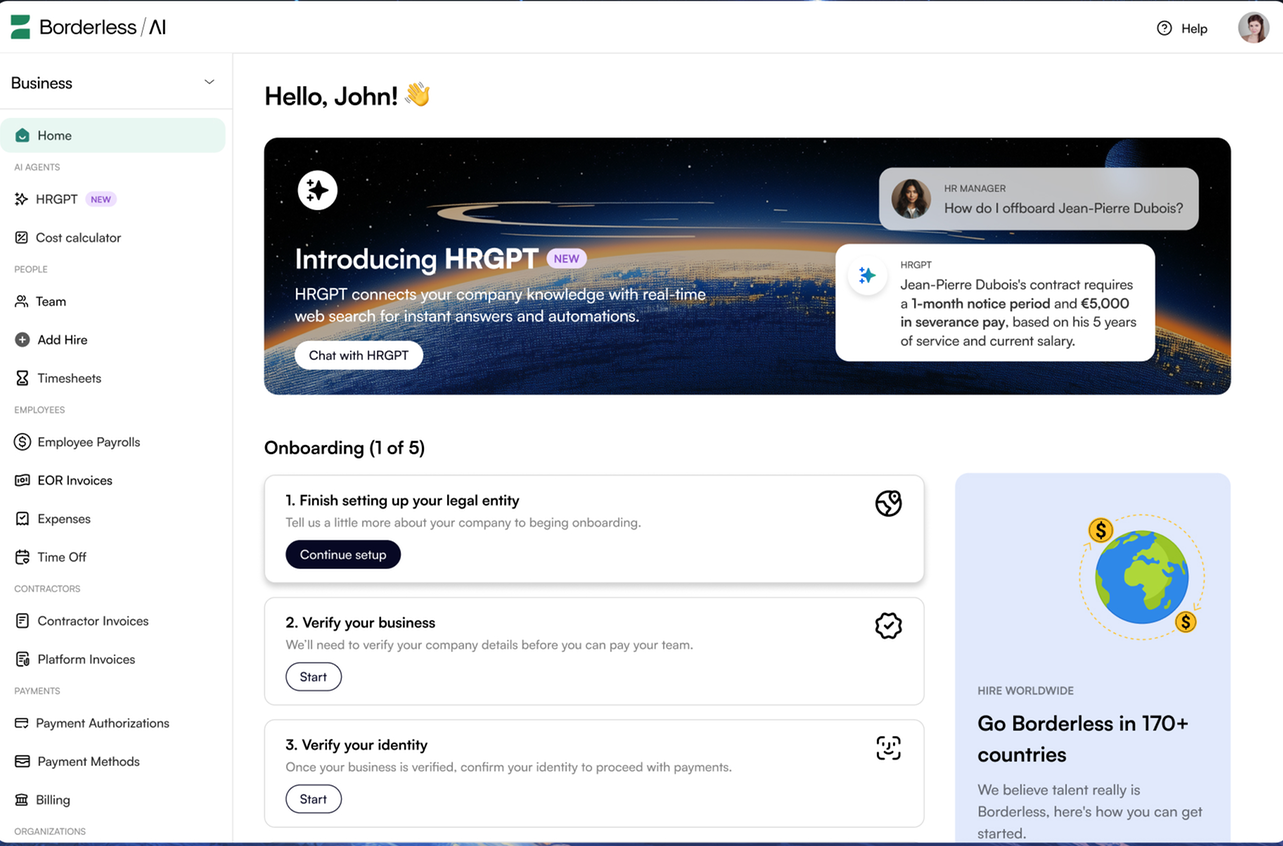The width and height of the screenshot is (1283, 846).
Task: Click the Payment Authorizations card icon
Action: (21, 723)
